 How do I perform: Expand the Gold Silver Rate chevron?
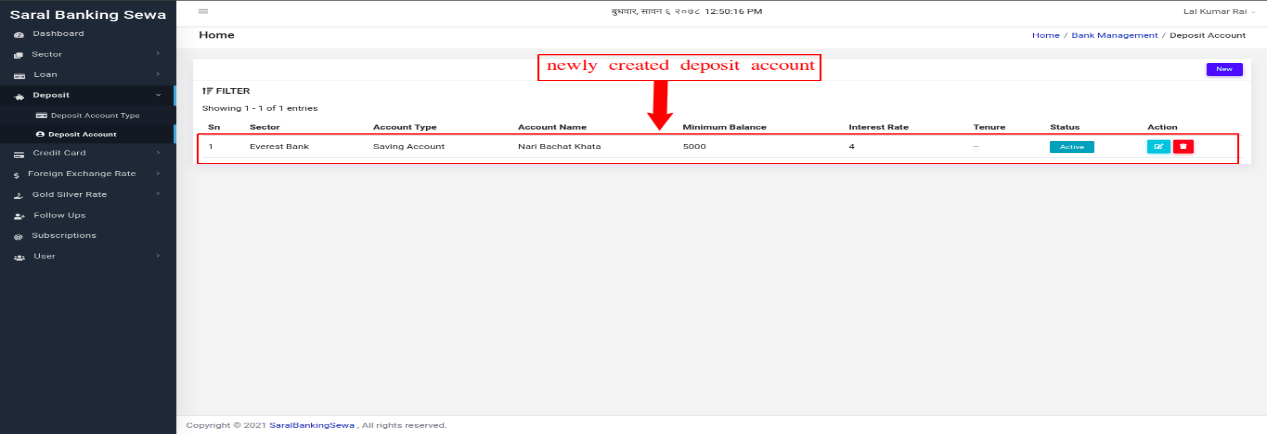(x=158, y=194)
